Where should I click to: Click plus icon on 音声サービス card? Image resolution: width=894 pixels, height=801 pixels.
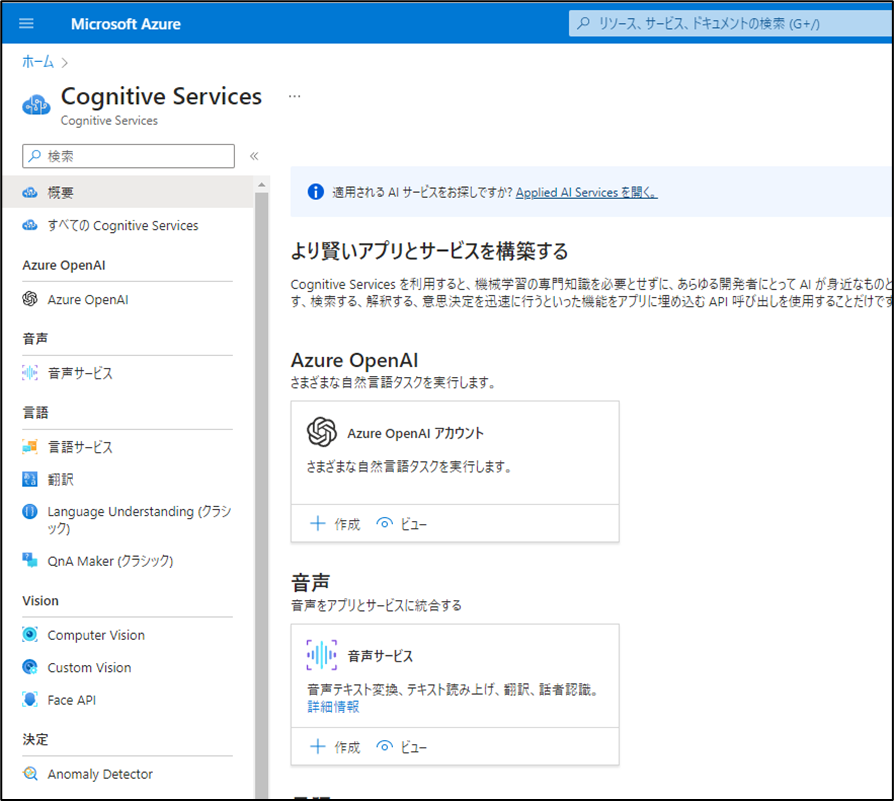(318, 746)
